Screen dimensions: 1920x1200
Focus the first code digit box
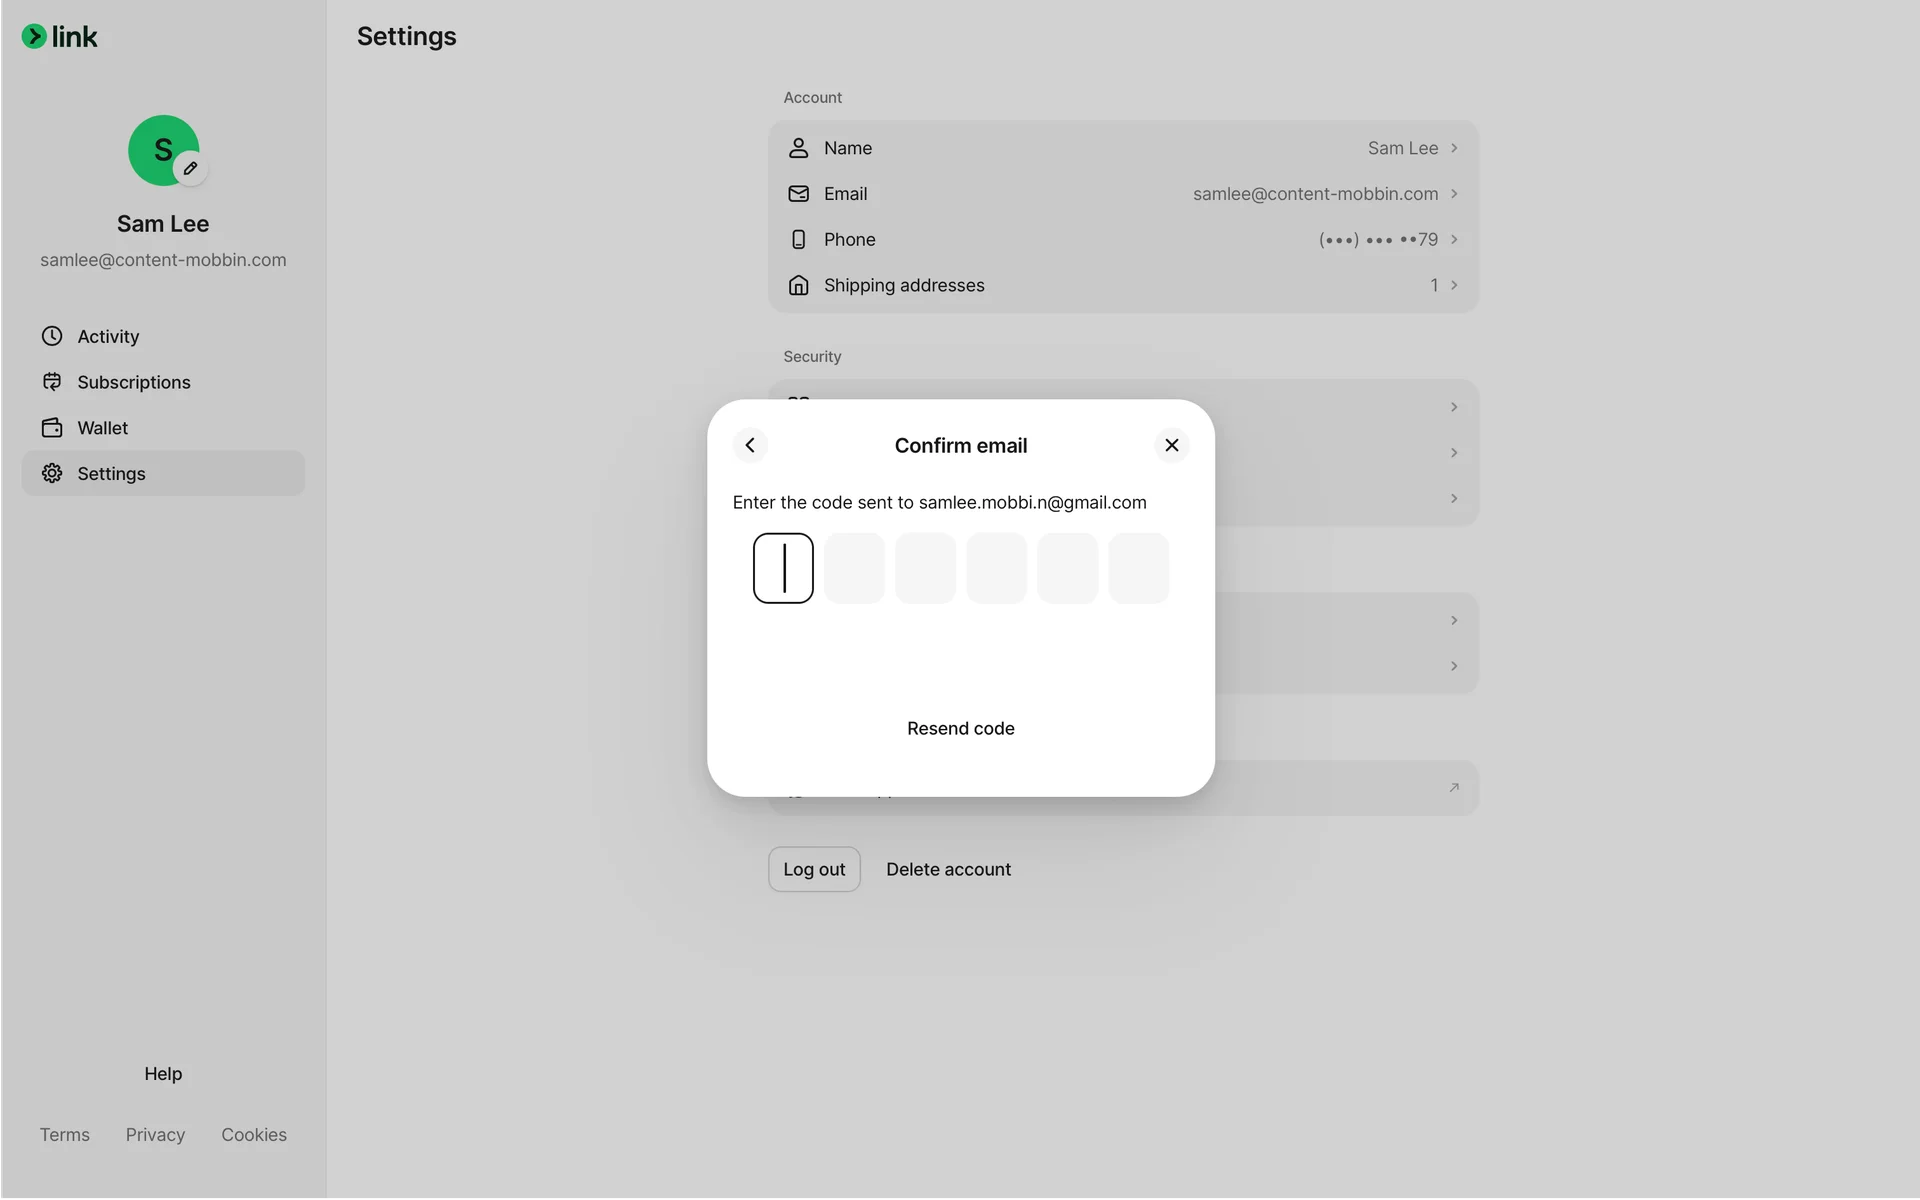click(783, 568)
